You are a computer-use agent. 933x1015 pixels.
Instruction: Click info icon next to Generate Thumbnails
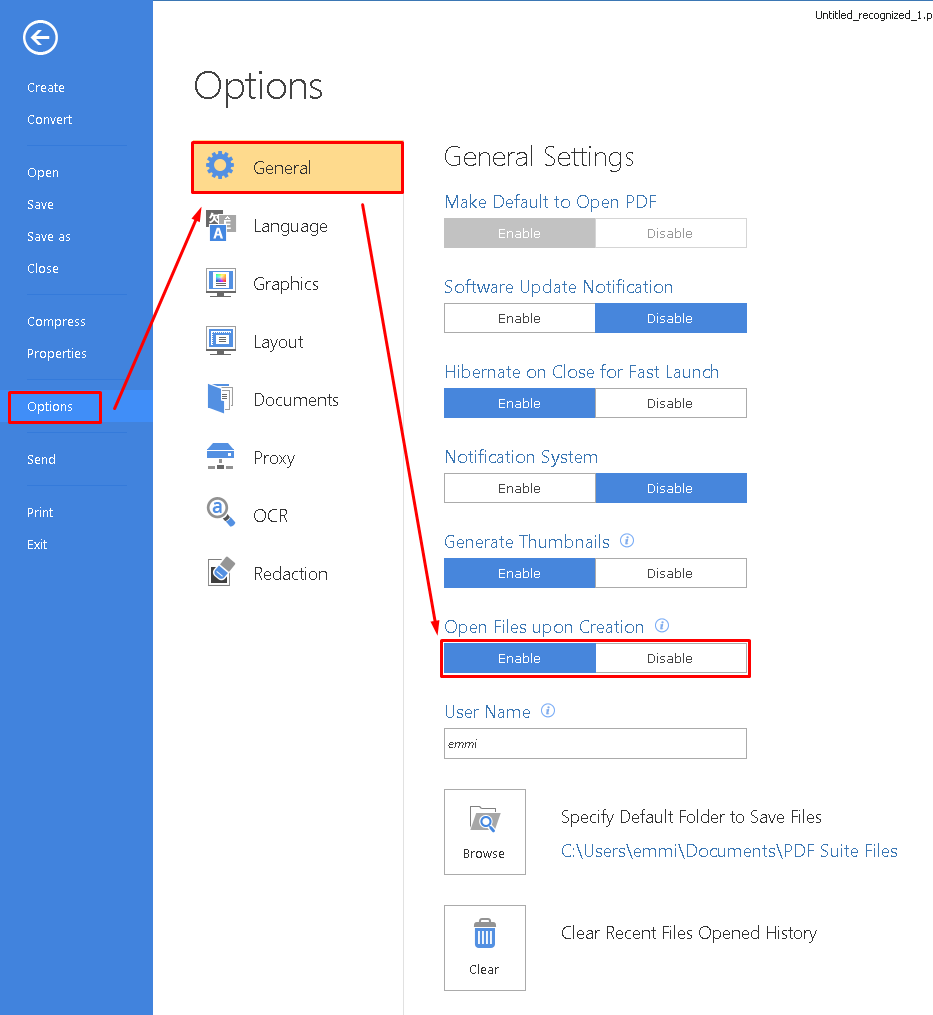[x=627, y=541]
